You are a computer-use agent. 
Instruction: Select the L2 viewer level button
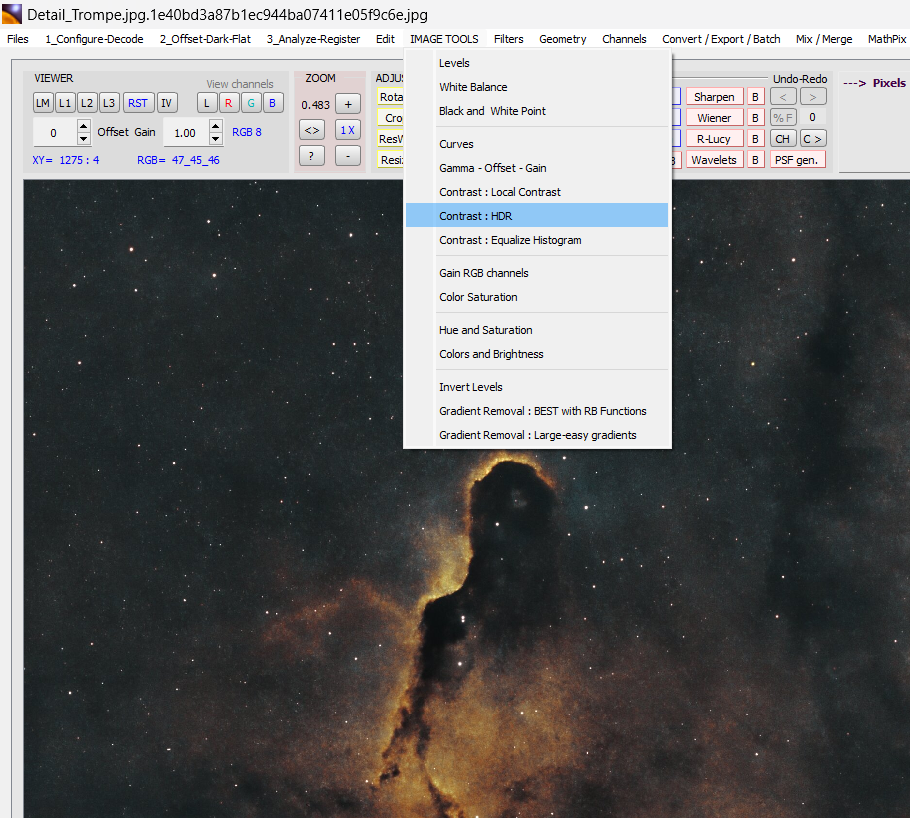coord(87,103)
